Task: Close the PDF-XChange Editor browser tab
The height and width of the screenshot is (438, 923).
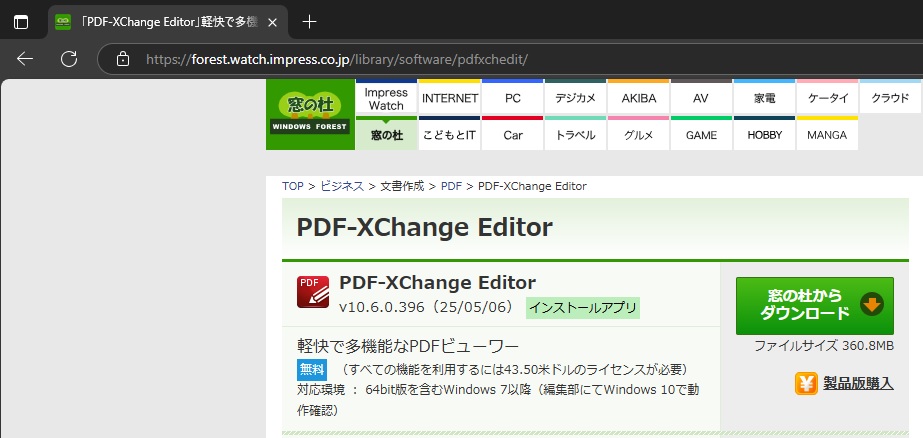Action: tap(272, 22)
